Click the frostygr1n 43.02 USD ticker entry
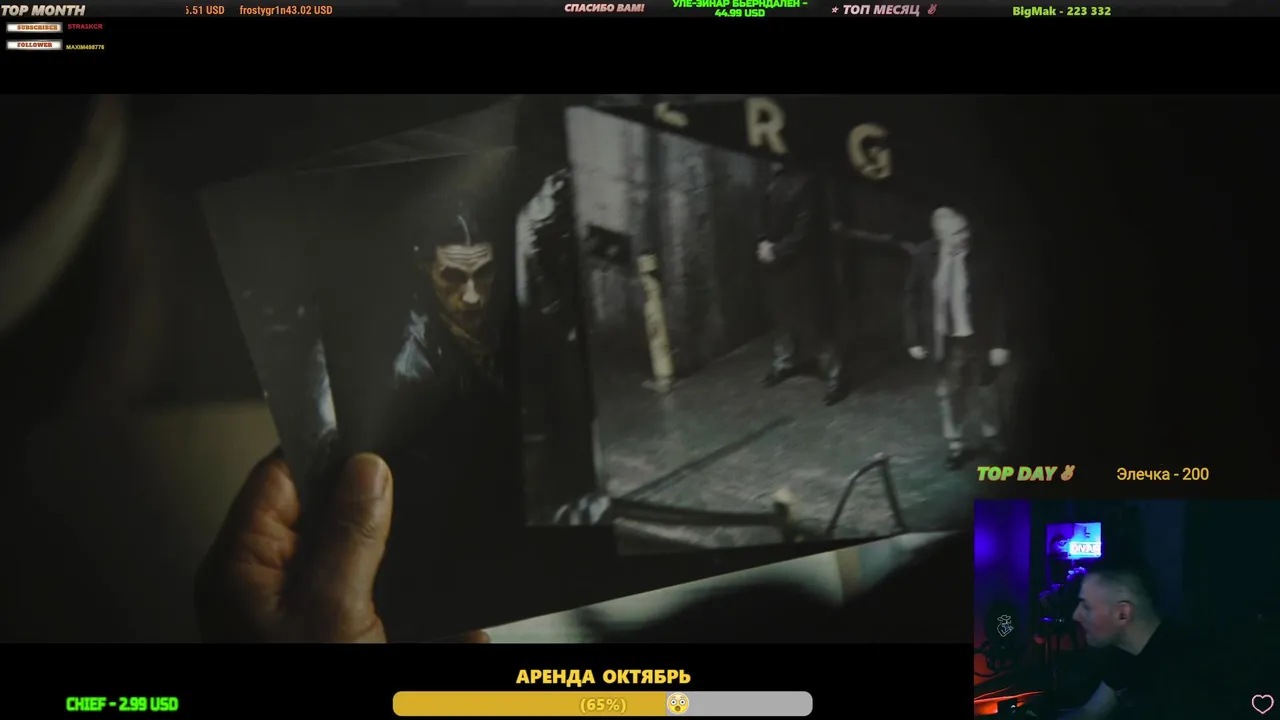Screen dimensions: 1280x720 tap(286, 10)
